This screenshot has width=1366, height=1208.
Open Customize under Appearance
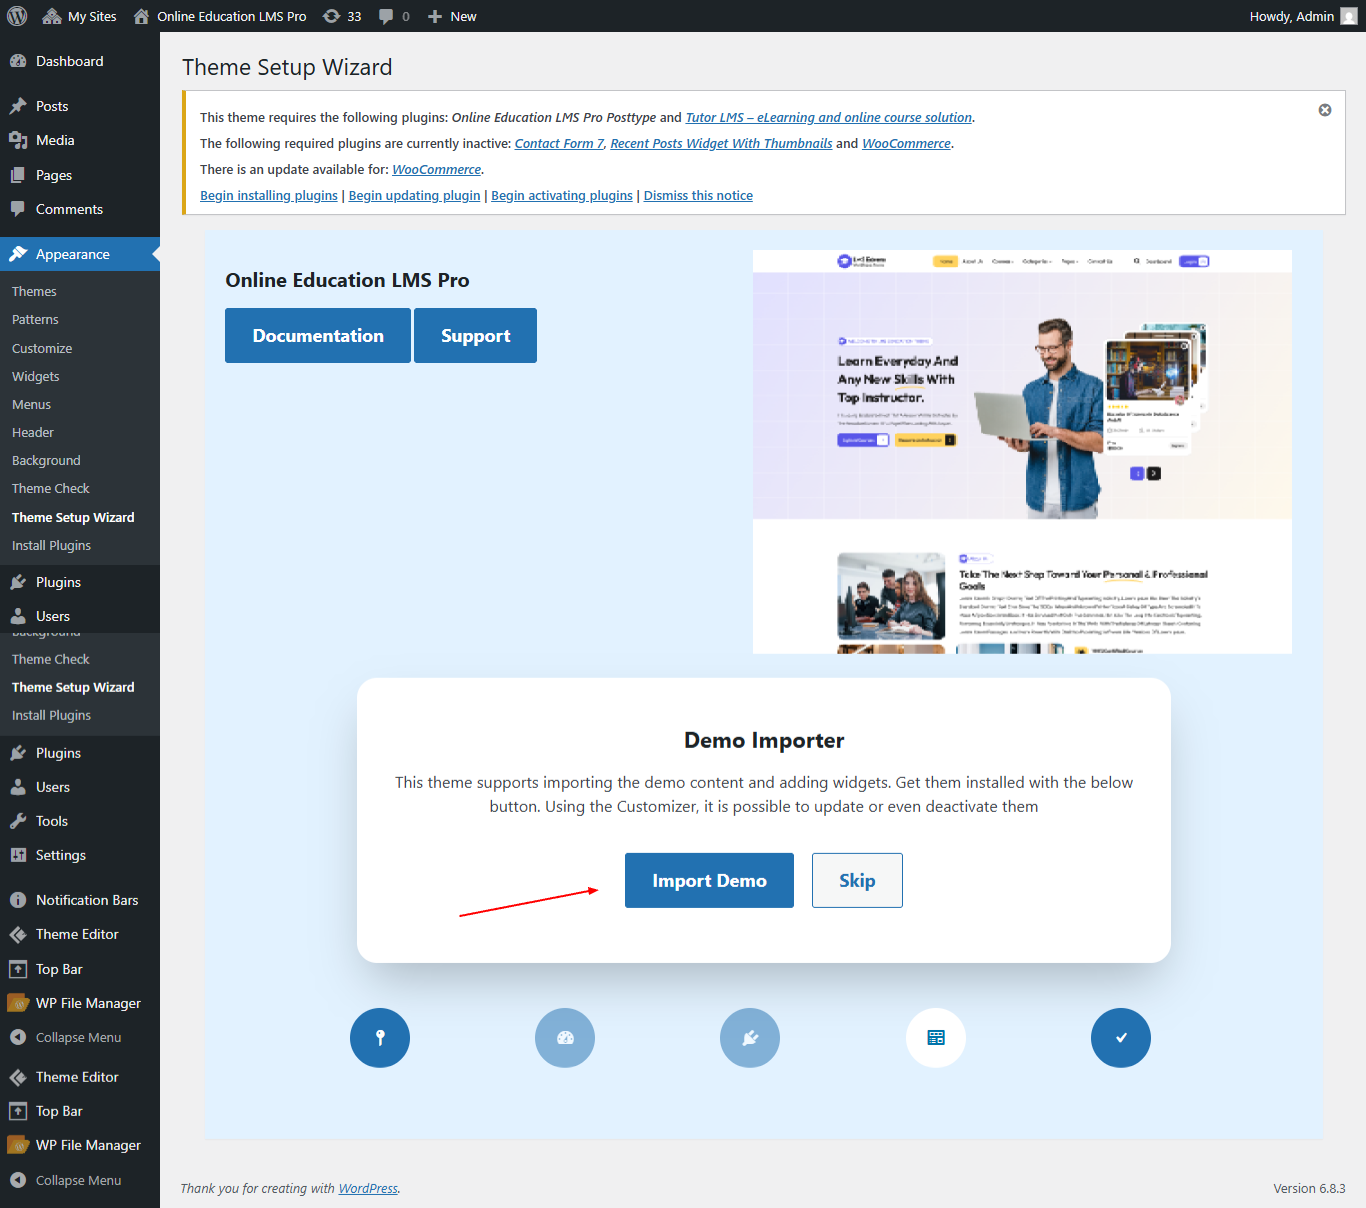pyautogui.click(x=42, y=348)
